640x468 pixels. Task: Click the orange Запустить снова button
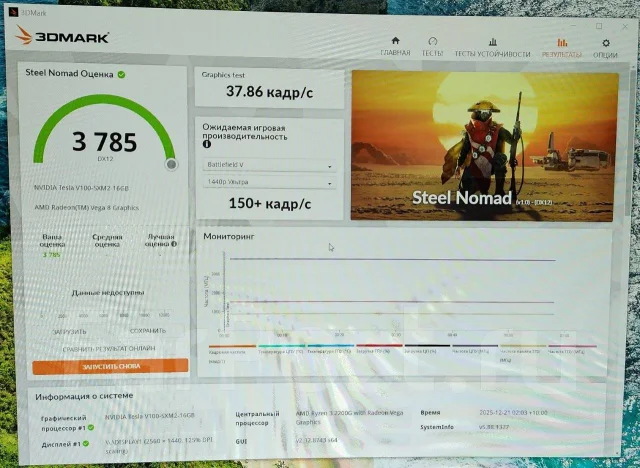click(x=110, y=366)
